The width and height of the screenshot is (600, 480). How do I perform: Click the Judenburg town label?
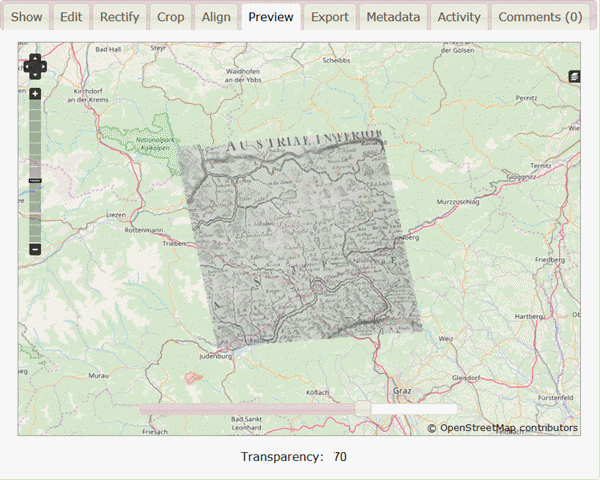[215, 356]
